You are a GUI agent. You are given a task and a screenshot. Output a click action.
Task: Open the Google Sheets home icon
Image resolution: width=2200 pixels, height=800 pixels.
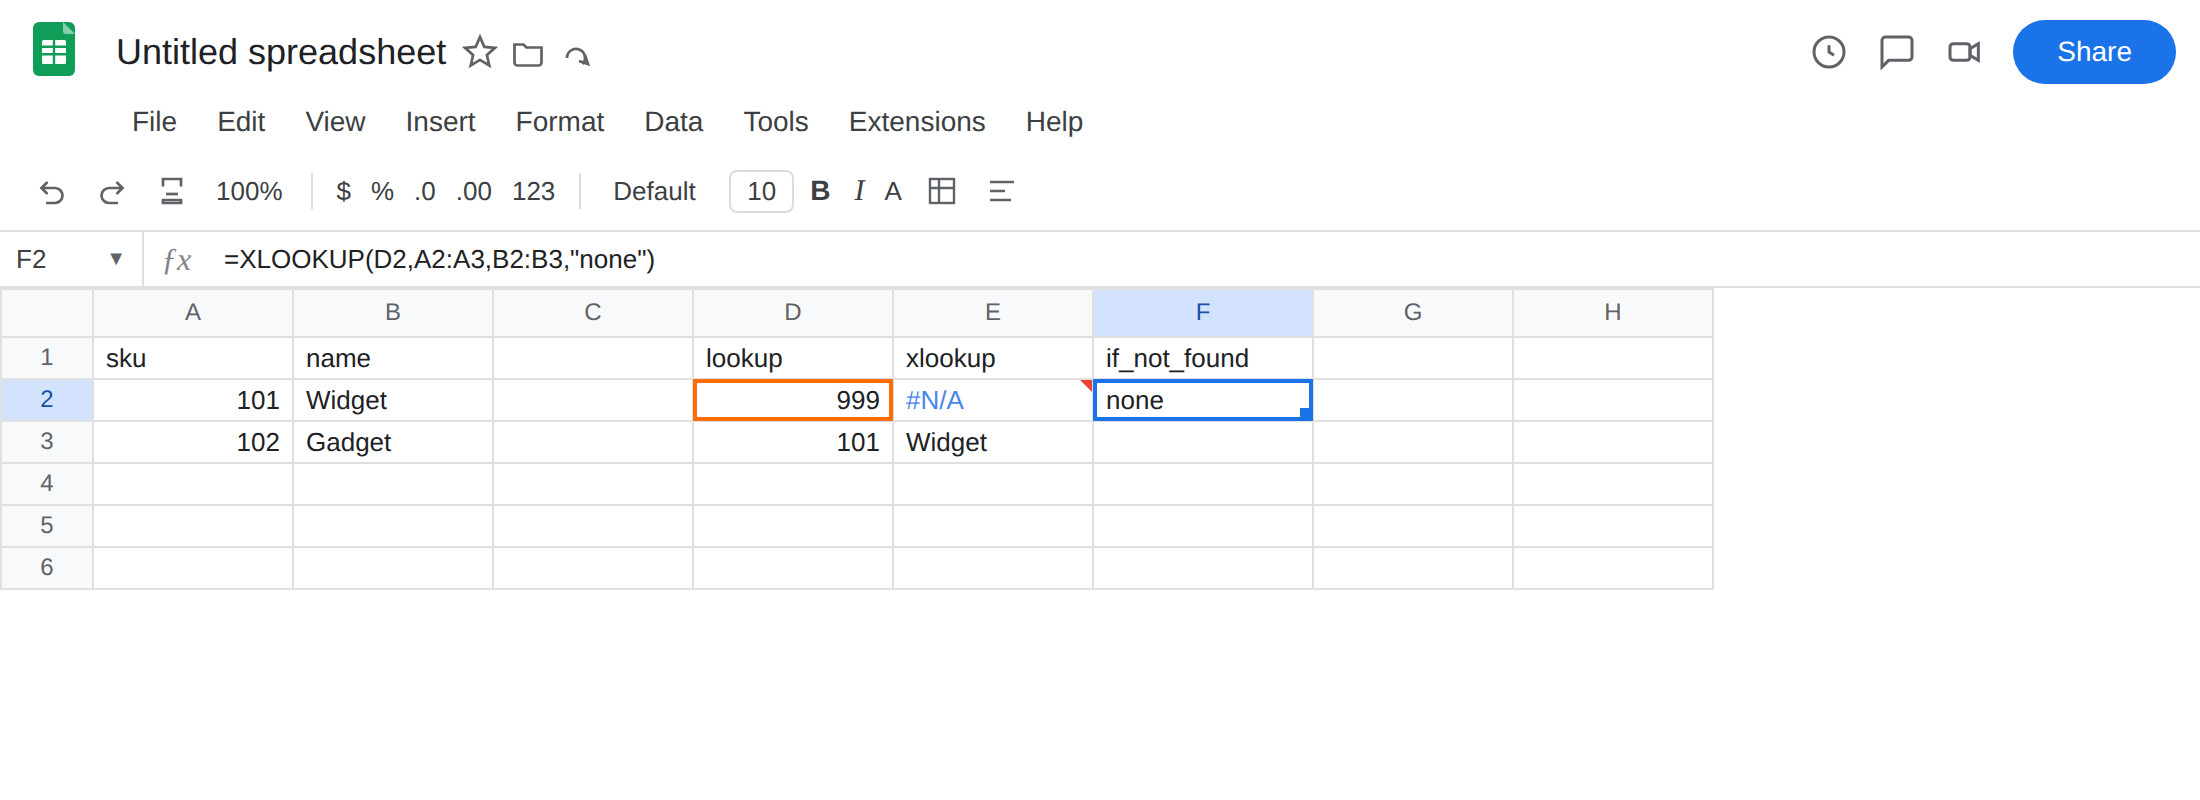54,50
